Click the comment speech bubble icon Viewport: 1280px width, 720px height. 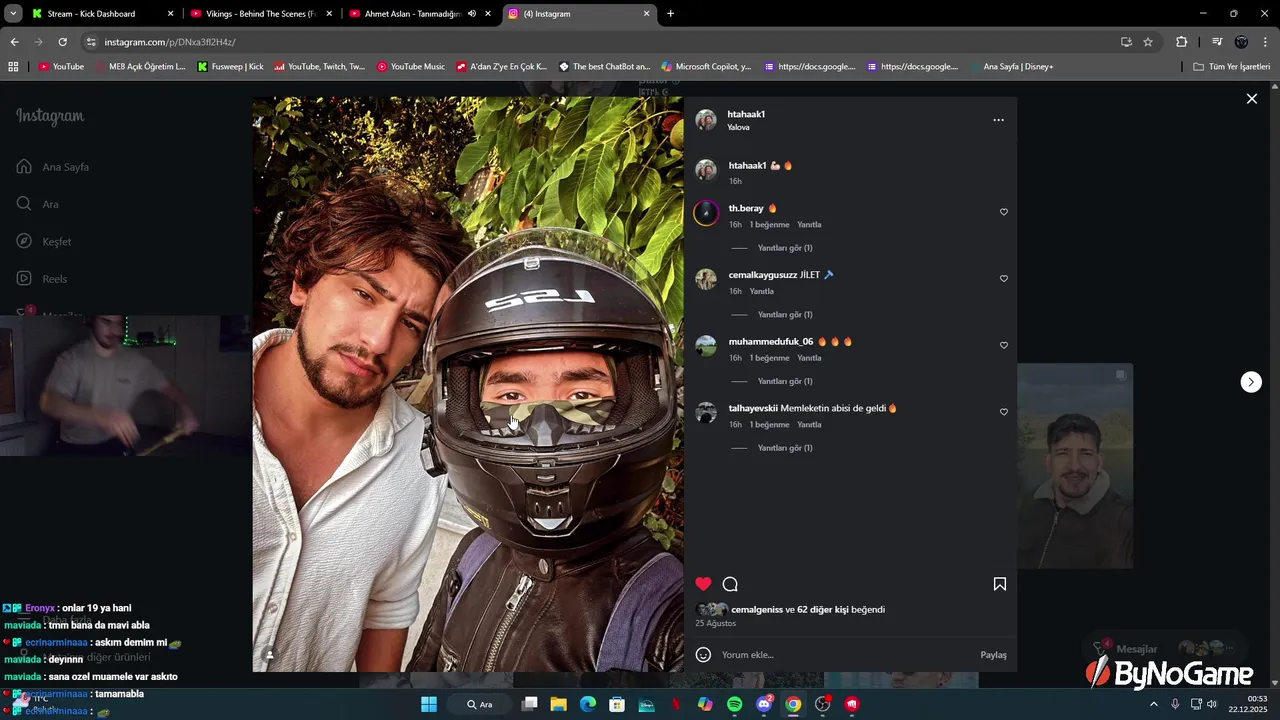coord(730,584)
